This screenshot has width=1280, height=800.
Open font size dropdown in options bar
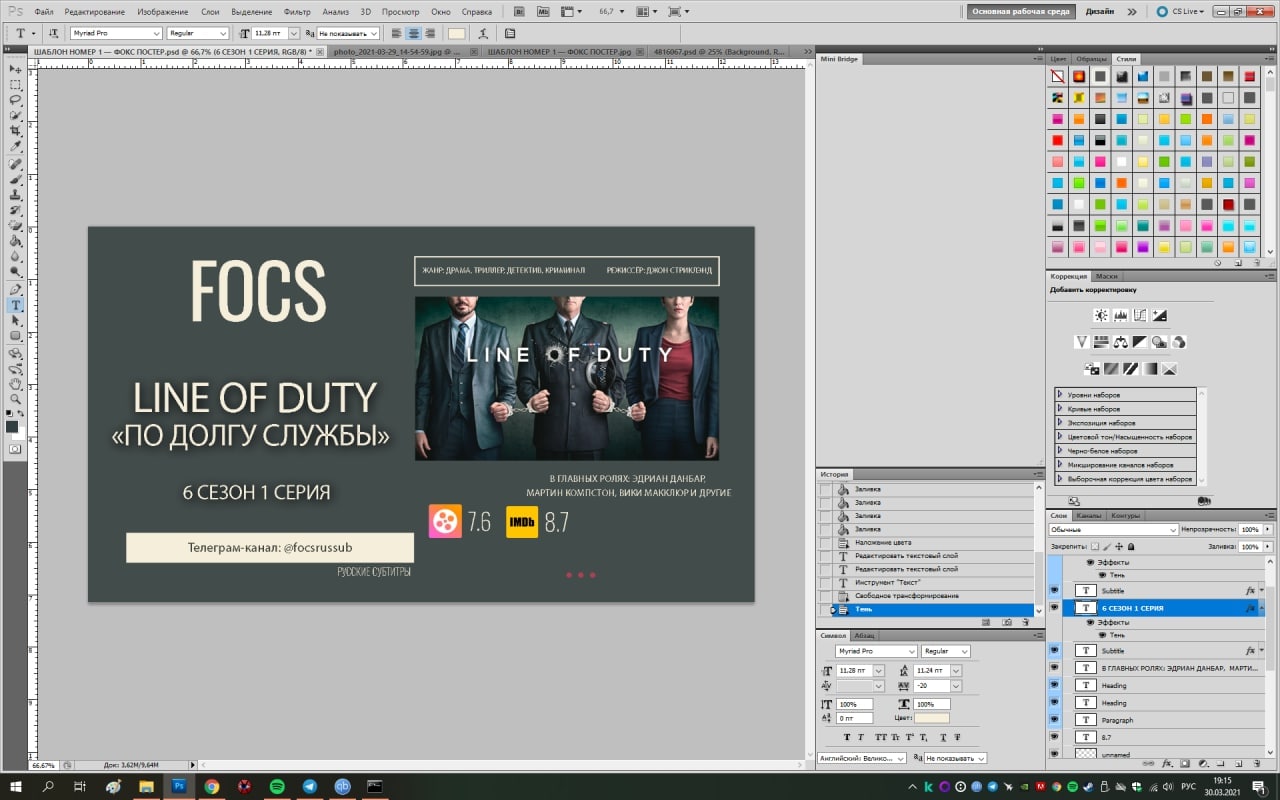(293, 33)
